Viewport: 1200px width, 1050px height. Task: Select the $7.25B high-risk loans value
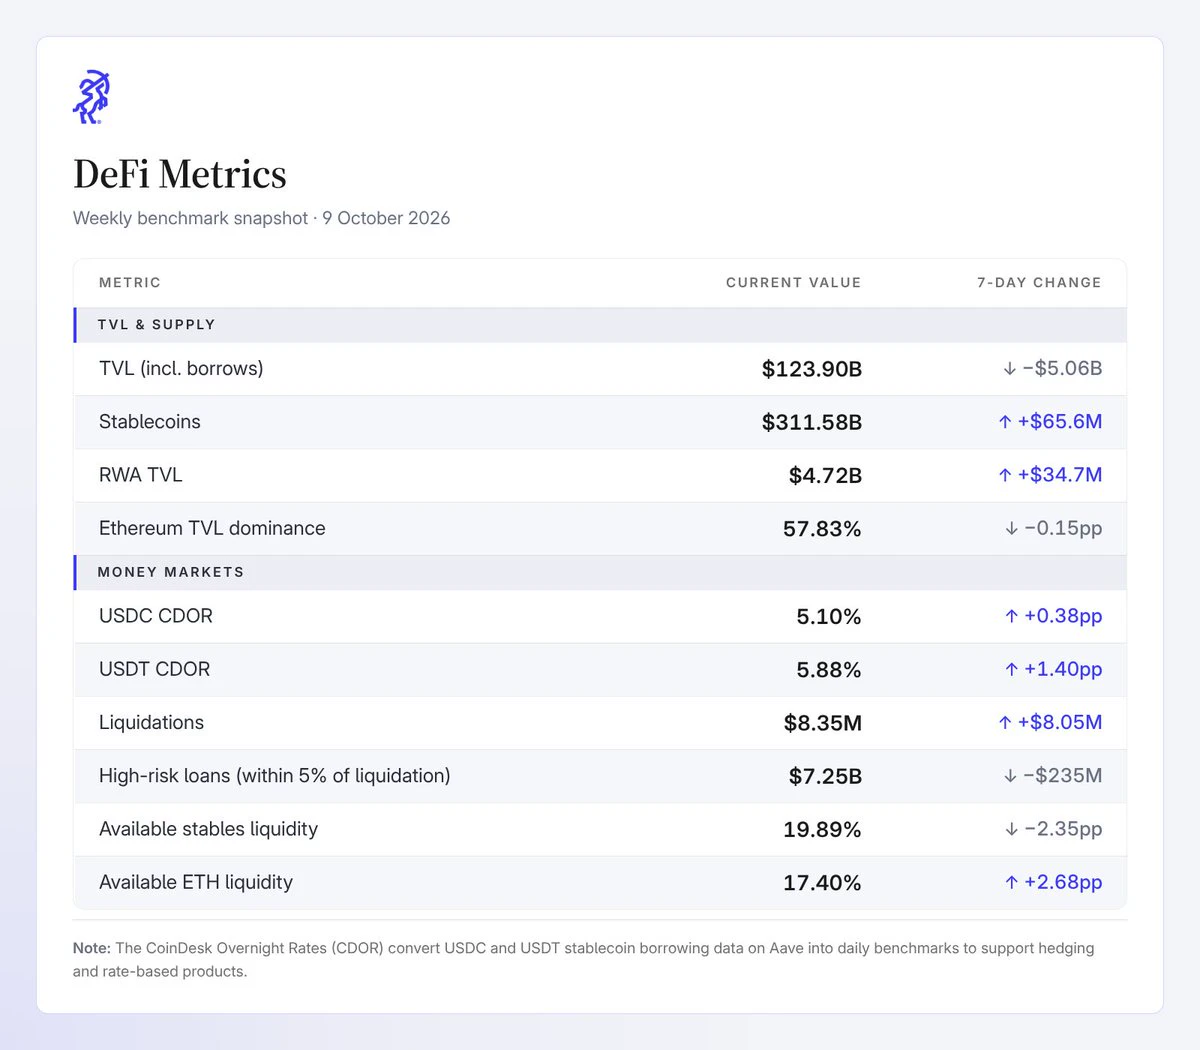[x=825, y=776]
